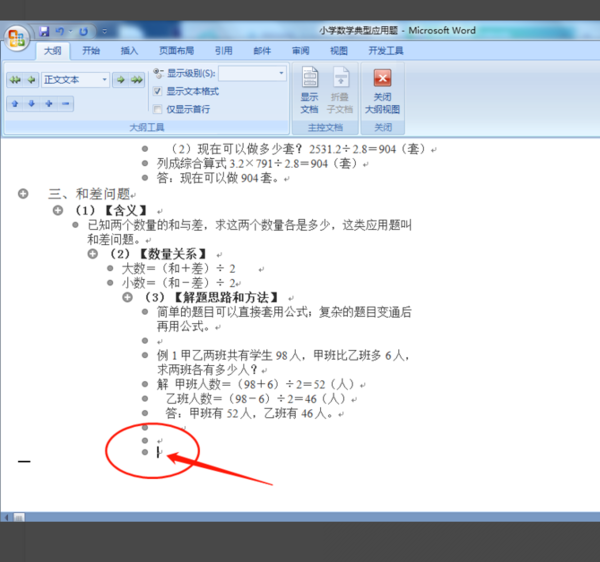The height and width of the screenshot is (562, 600).
Task: Click line (2)现在可以做多少套?
Action: (297, 149)
